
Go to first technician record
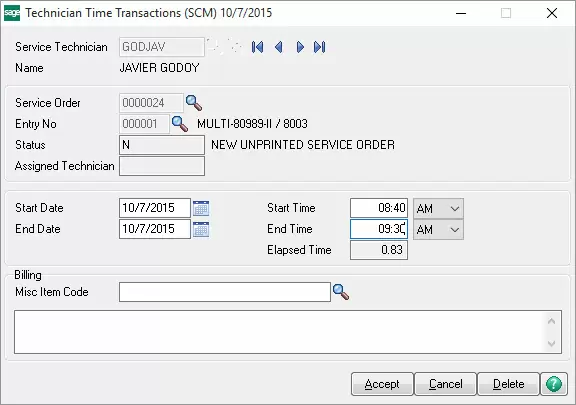coord(257,47)
